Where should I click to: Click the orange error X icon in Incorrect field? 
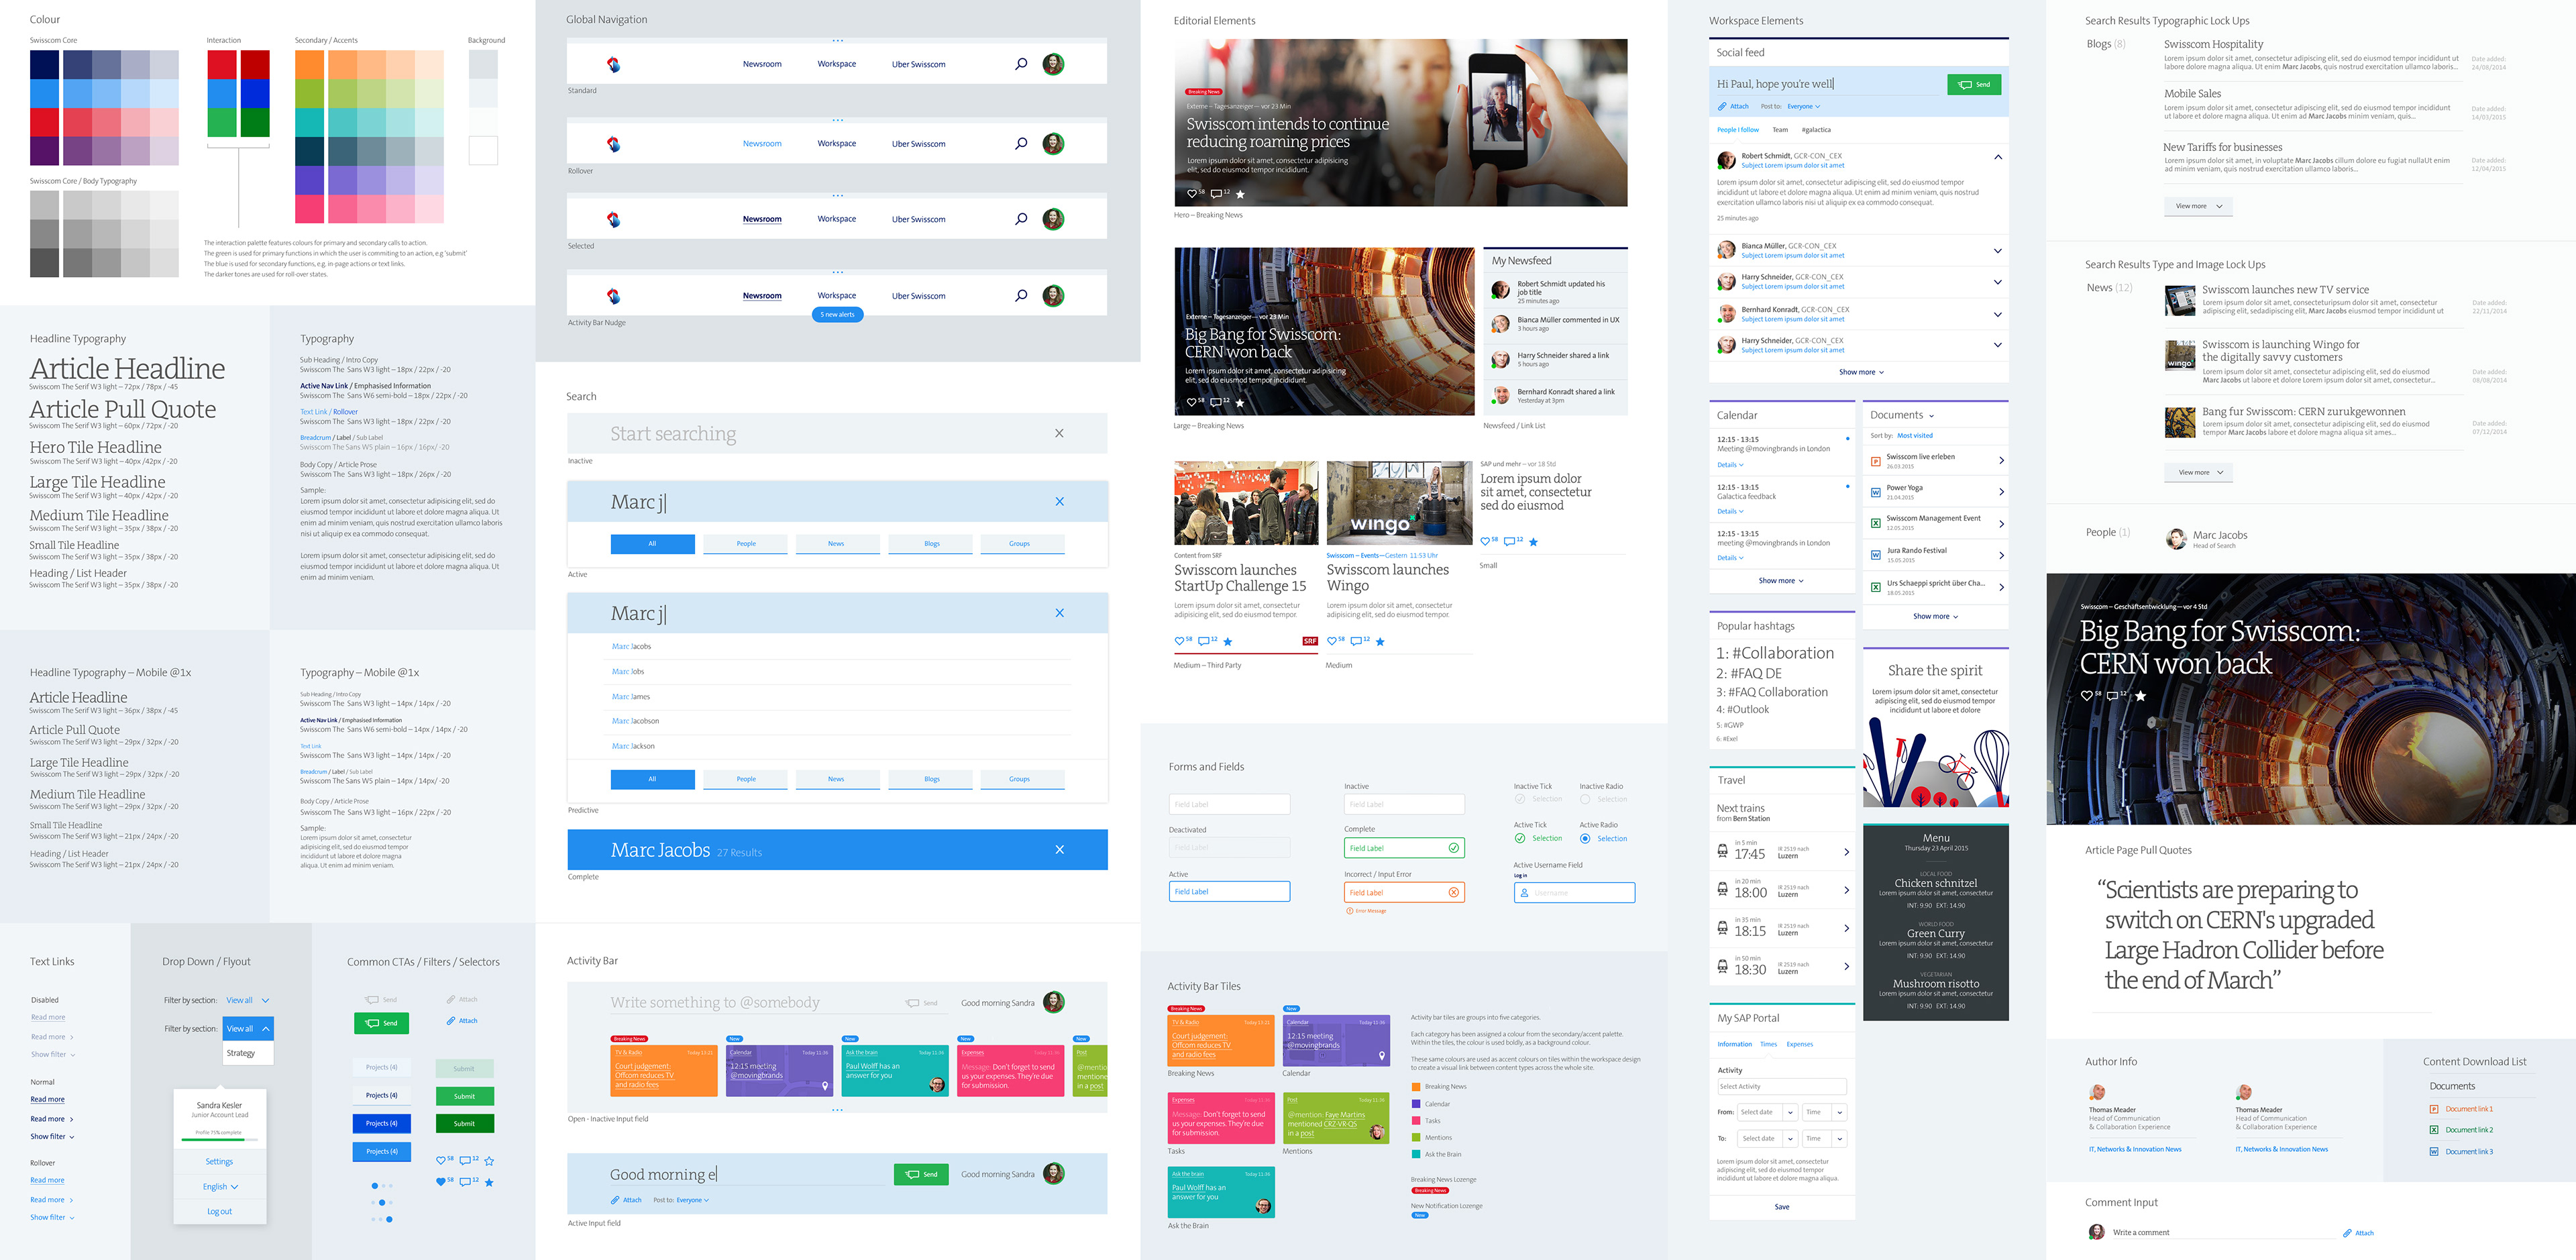pos(1453,892)
